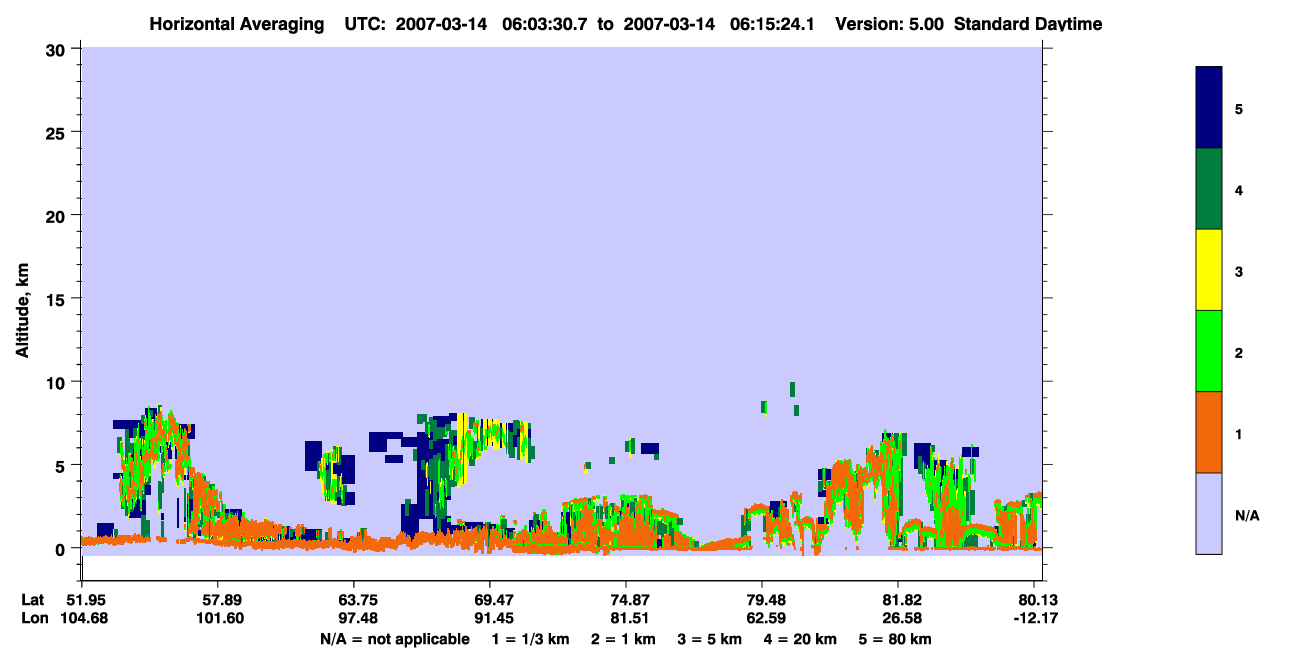1300x667 pixels.
Task: Click the end time '06:15:24.1' in title
Action: (771, 24)
